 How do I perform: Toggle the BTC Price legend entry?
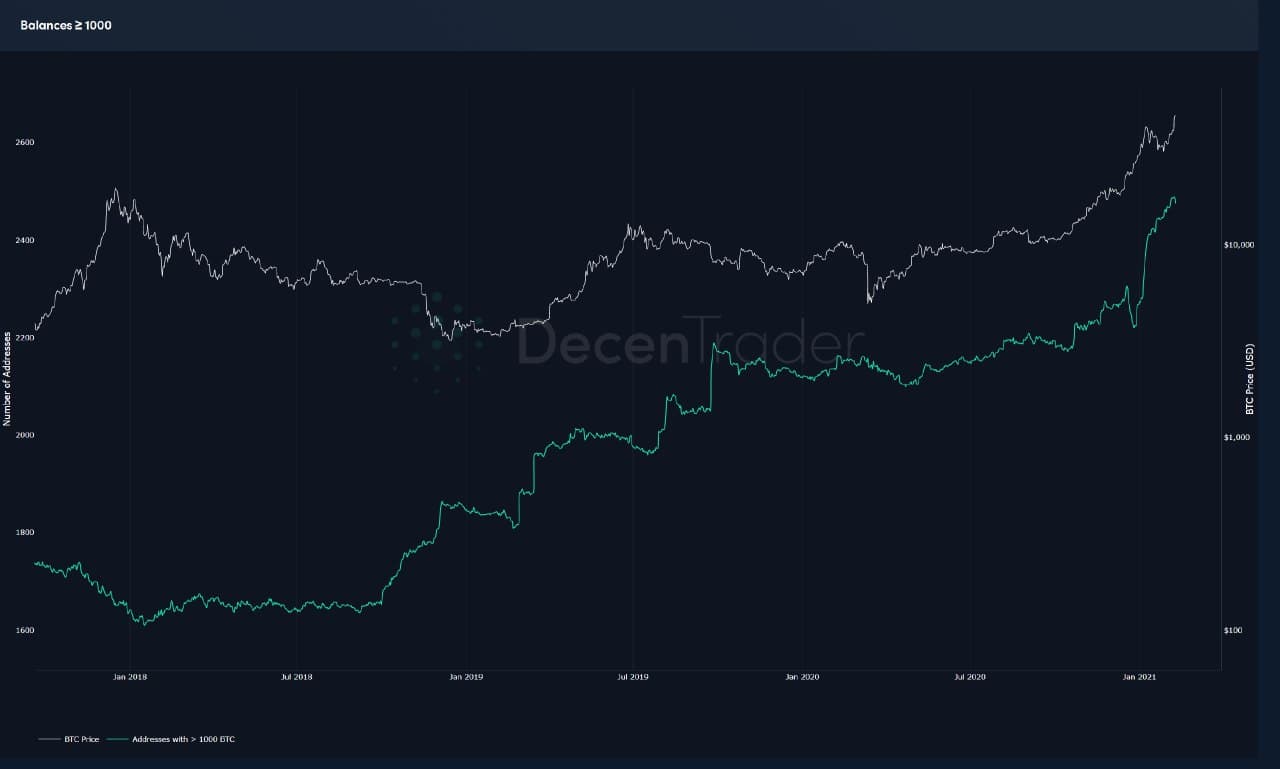81,739
